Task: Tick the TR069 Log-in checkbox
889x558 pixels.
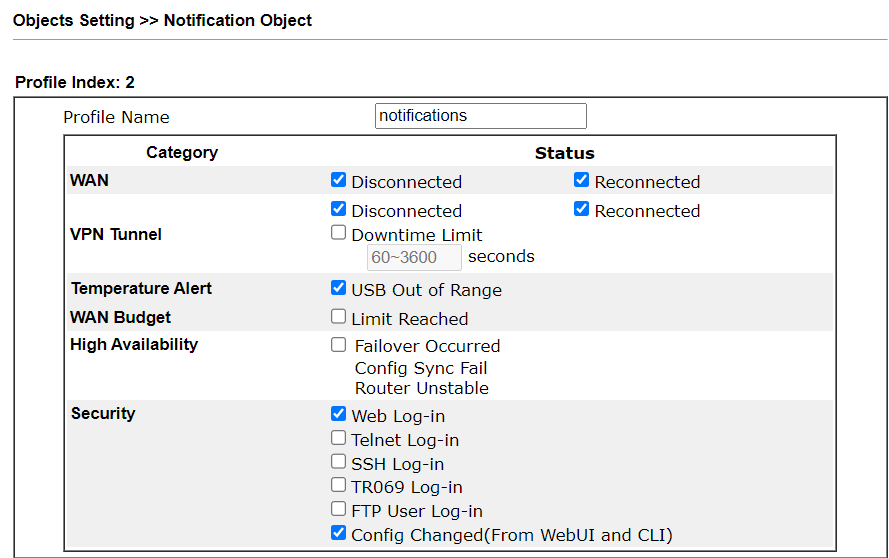Action: click(338, 485)
